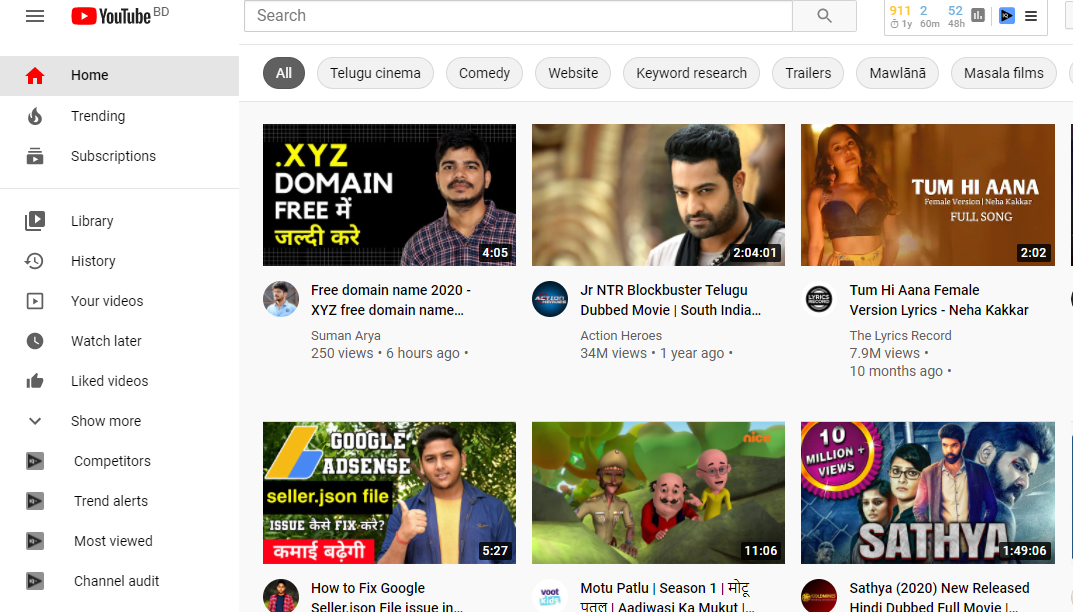Viewport: 1073px width, 612px height.
Task: Open Subscriptions in sidebar
Action: 119,156
